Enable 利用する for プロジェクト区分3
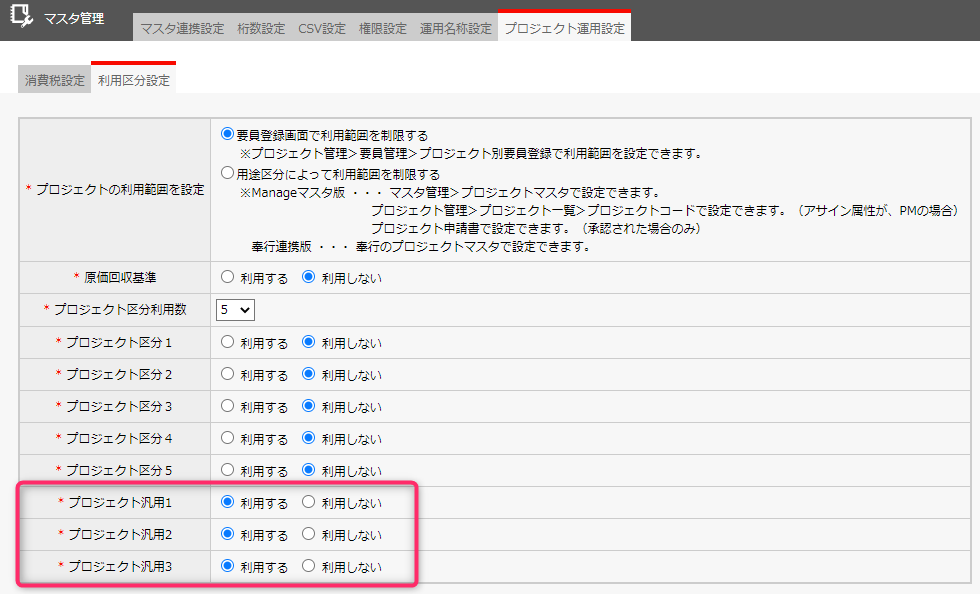This screenshot has height=594, width=980. (x=227, y=406)
